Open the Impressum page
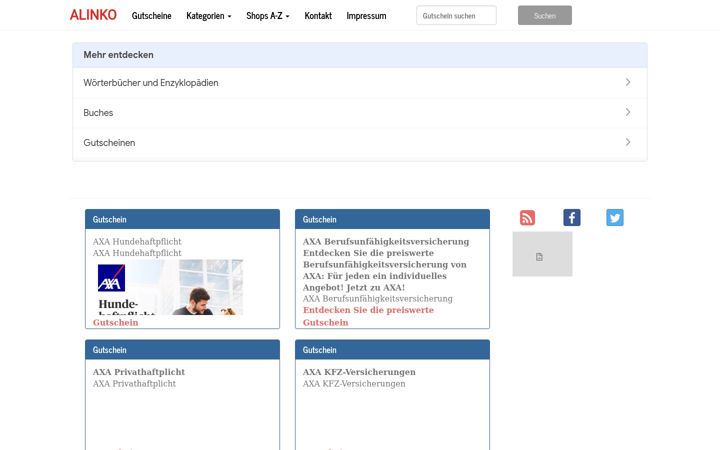This screenshot has height=450, width=720. [x=366, y=16]
